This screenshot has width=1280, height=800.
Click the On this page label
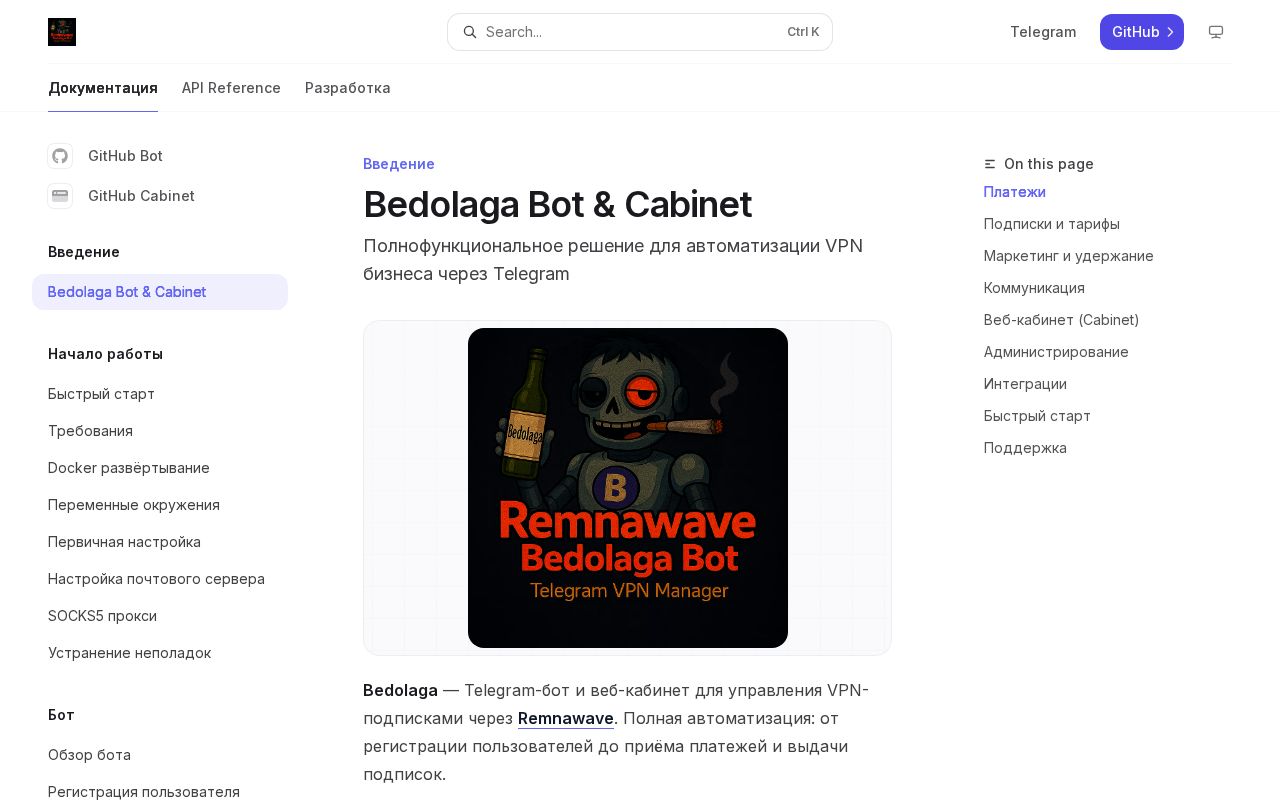coord(1049,164)
